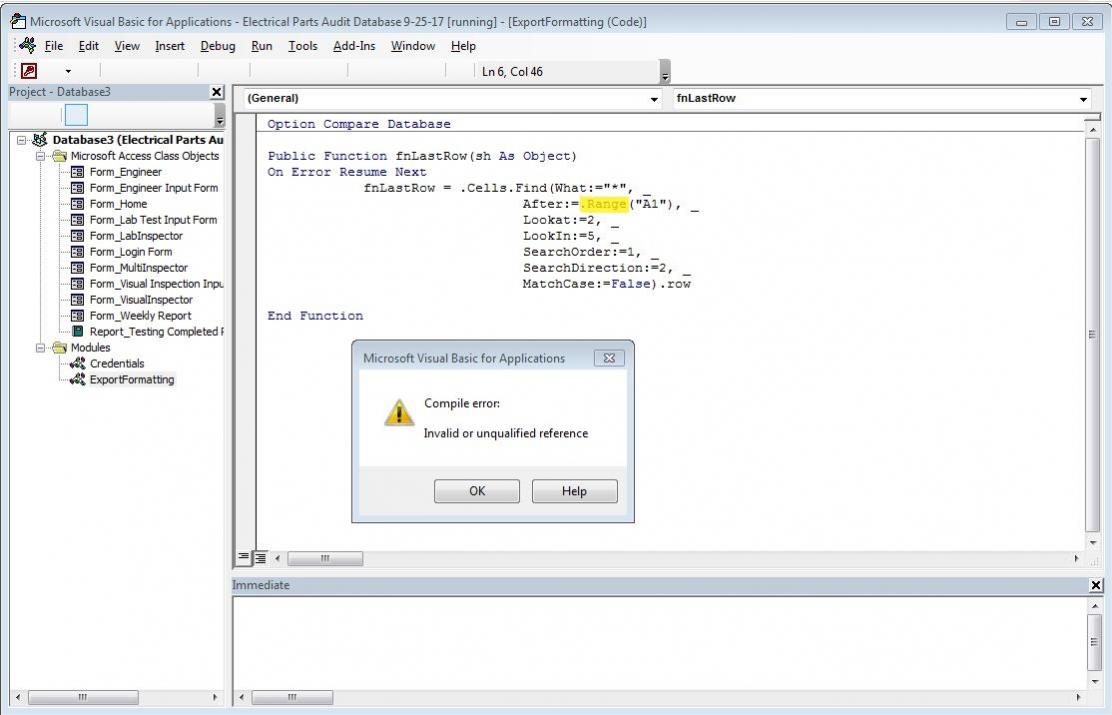This screenshot has height=715, width=1112.
Task: Click the VBA code window icon beside File
Action: point(28,45)
